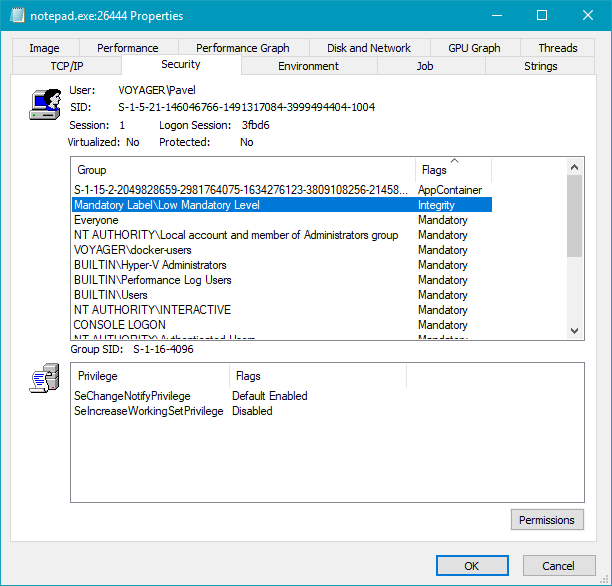Image resolution: width=612 pixels, height=586 pixels.
Task: Select the Threads tab
Action: point(557,48)
